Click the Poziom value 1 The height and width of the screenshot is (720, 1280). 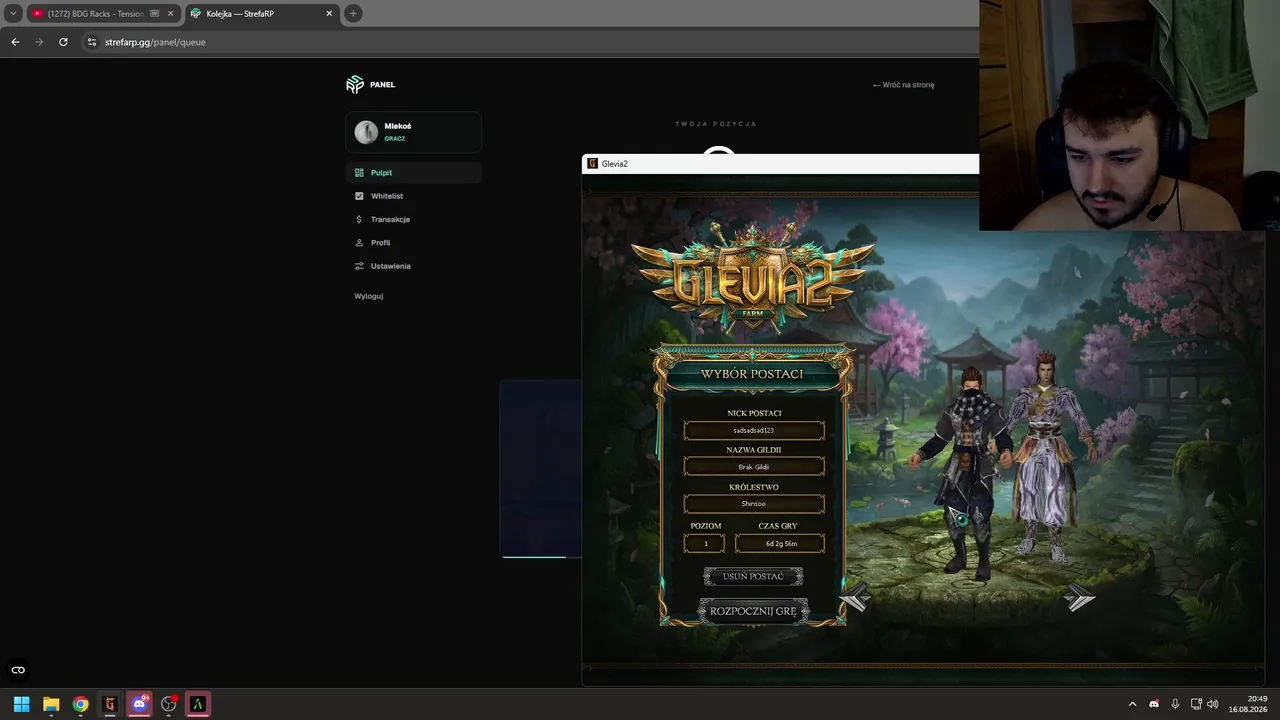point(705,543)
